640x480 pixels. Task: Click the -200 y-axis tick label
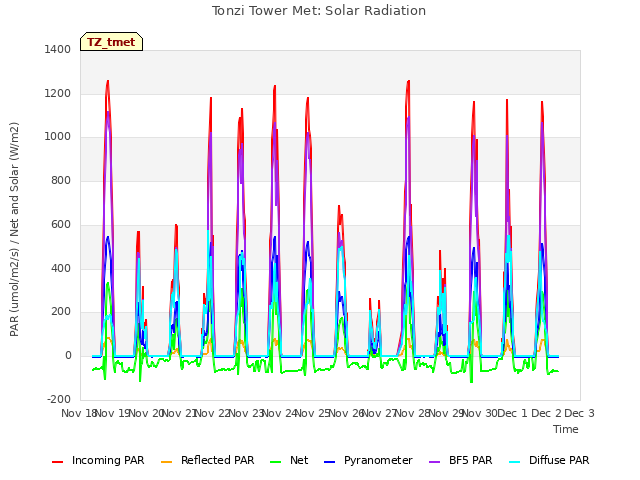59,400
